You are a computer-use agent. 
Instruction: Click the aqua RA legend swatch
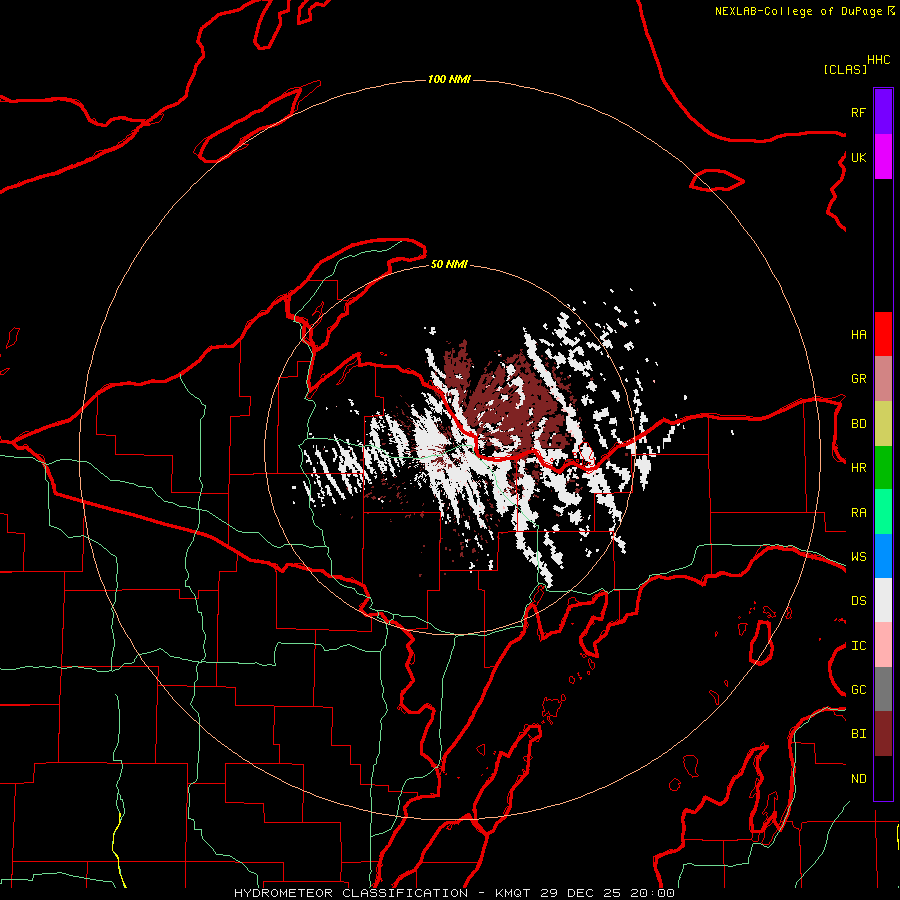point(883,512)
